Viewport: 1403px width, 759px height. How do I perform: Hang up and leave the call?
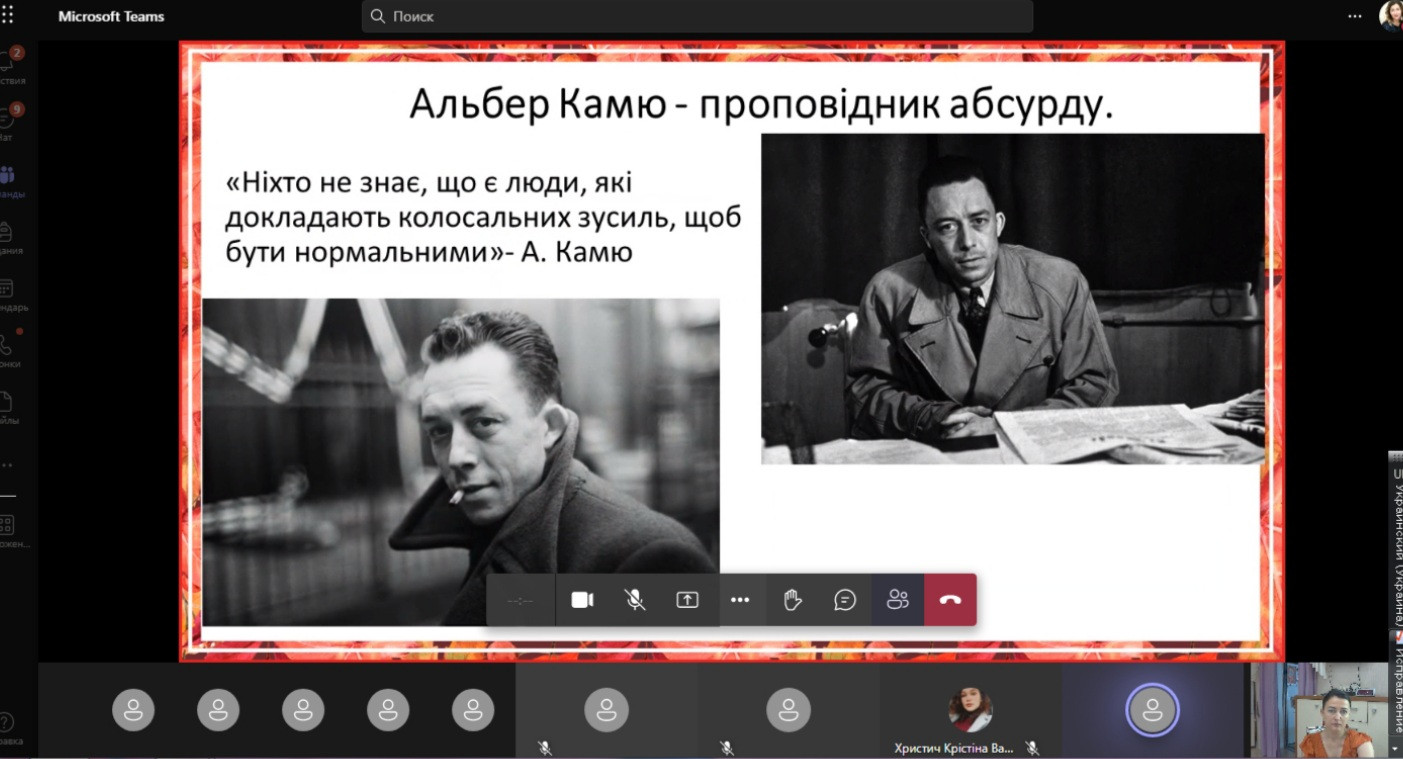tap(950, 600)
